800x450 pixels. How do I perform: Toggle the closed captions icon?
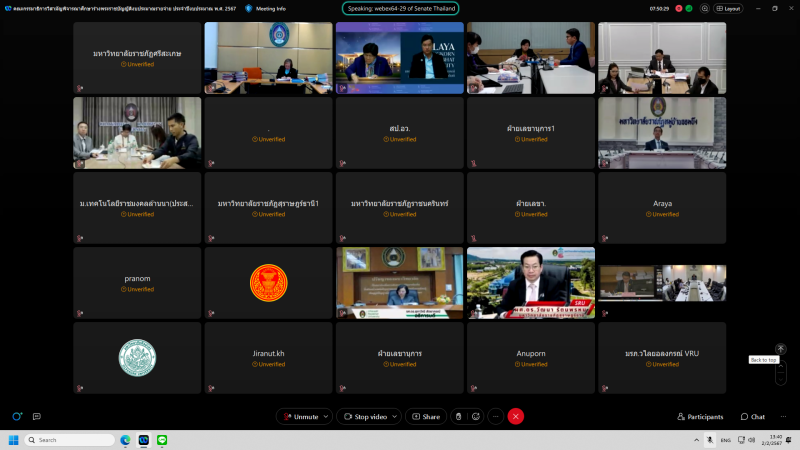click(36, 416)
